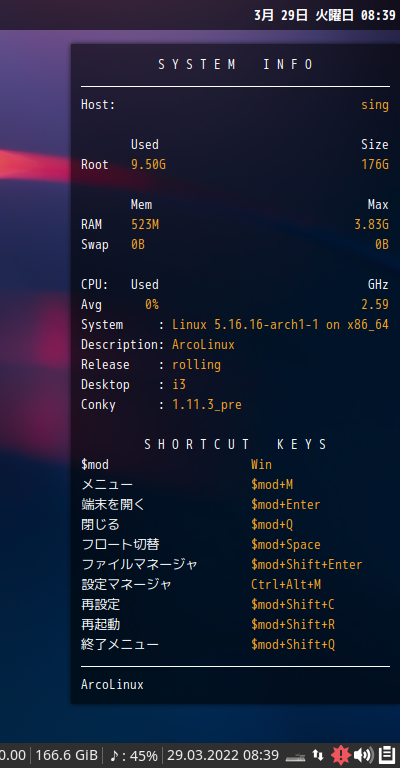Click the SHORTCUT KEYS heading
400x768 pixels.
235,444
